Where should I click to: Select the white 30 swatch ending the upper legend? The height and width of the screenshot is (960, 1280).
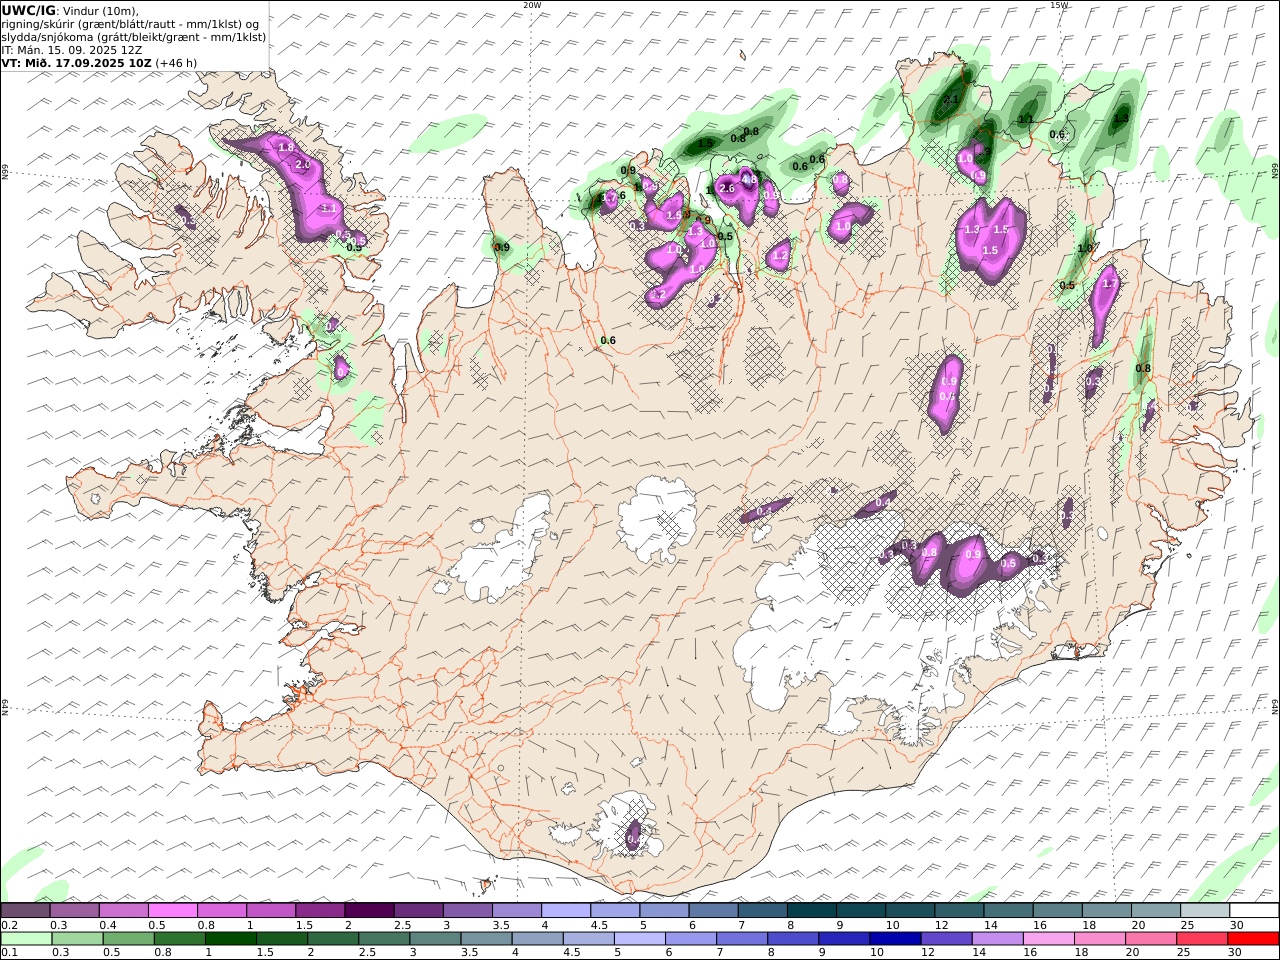point(1254,911)
